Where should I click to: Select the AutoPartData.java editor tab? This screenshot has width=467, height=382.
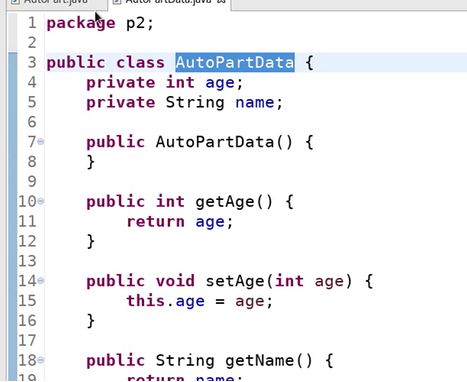(x=169, y=2)
